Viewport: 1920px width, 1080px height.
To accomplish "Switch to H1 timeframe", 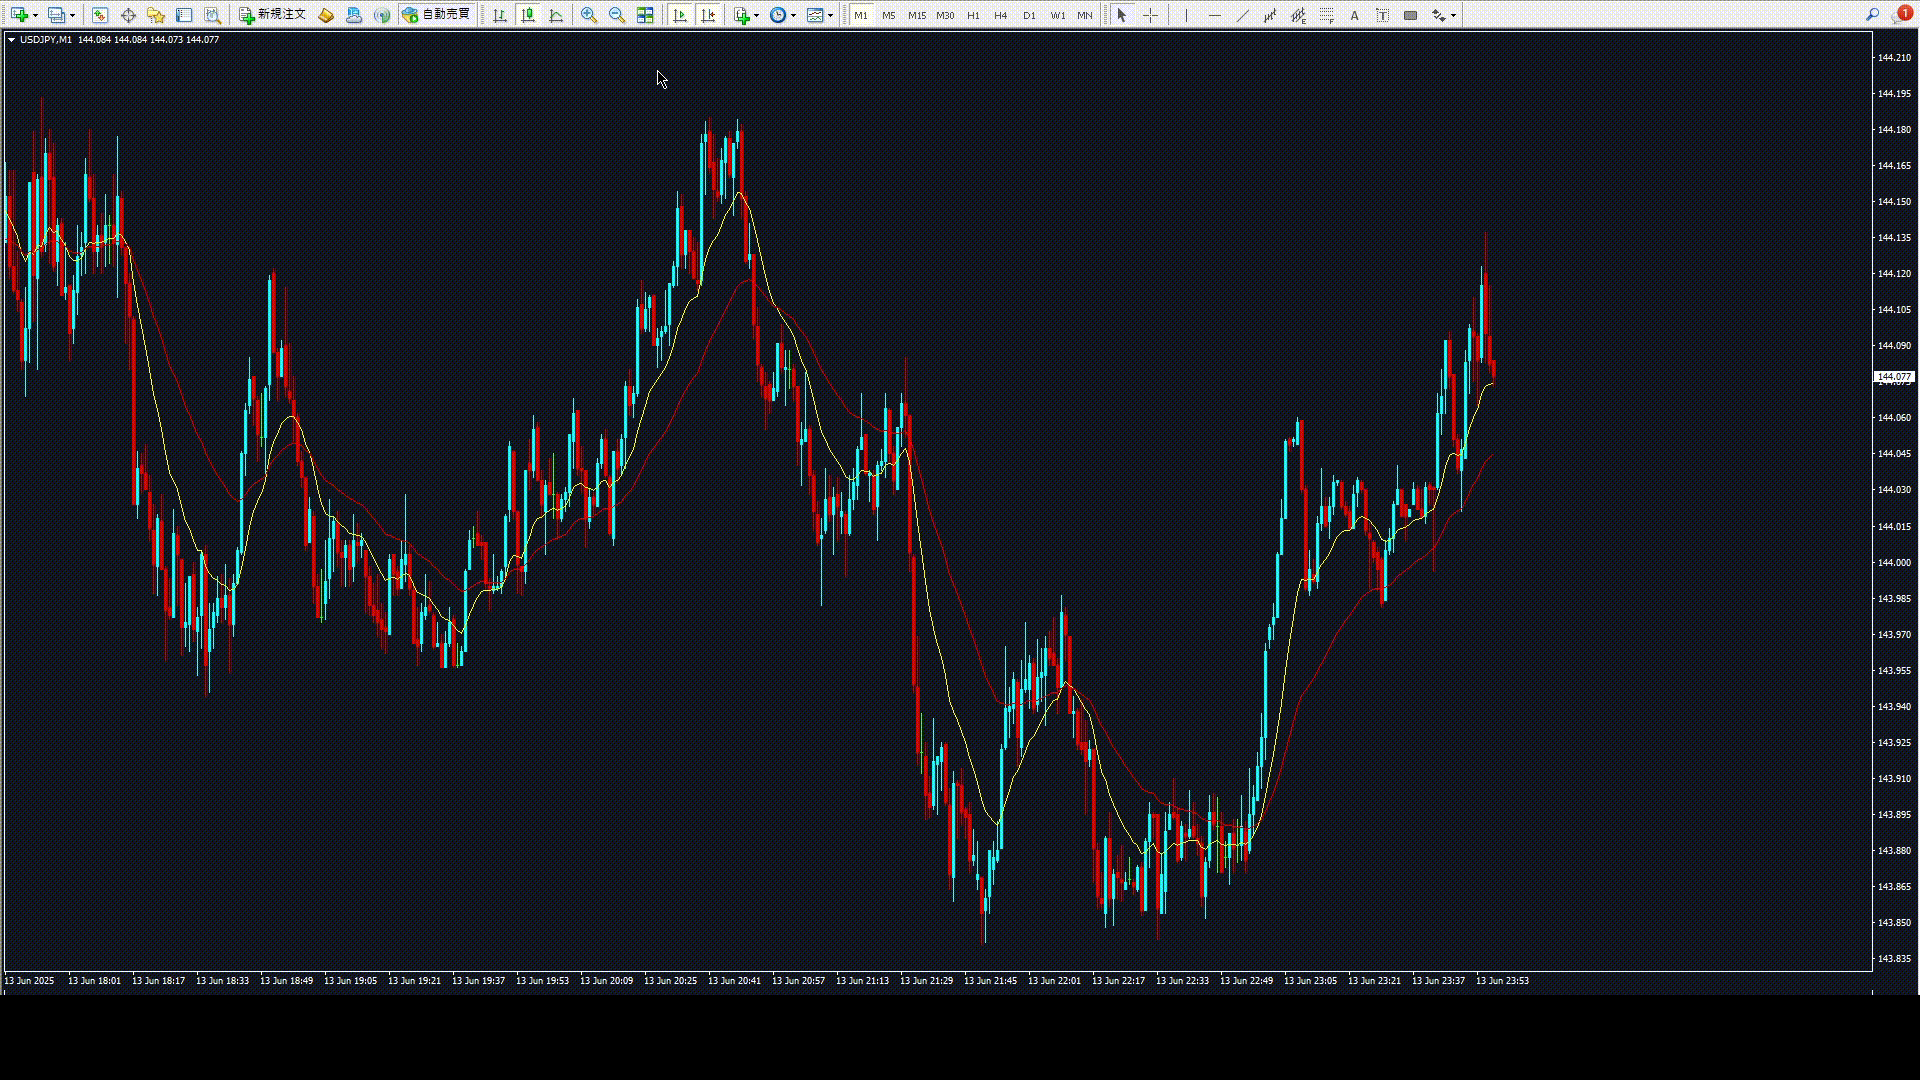I will coord(973,15).
